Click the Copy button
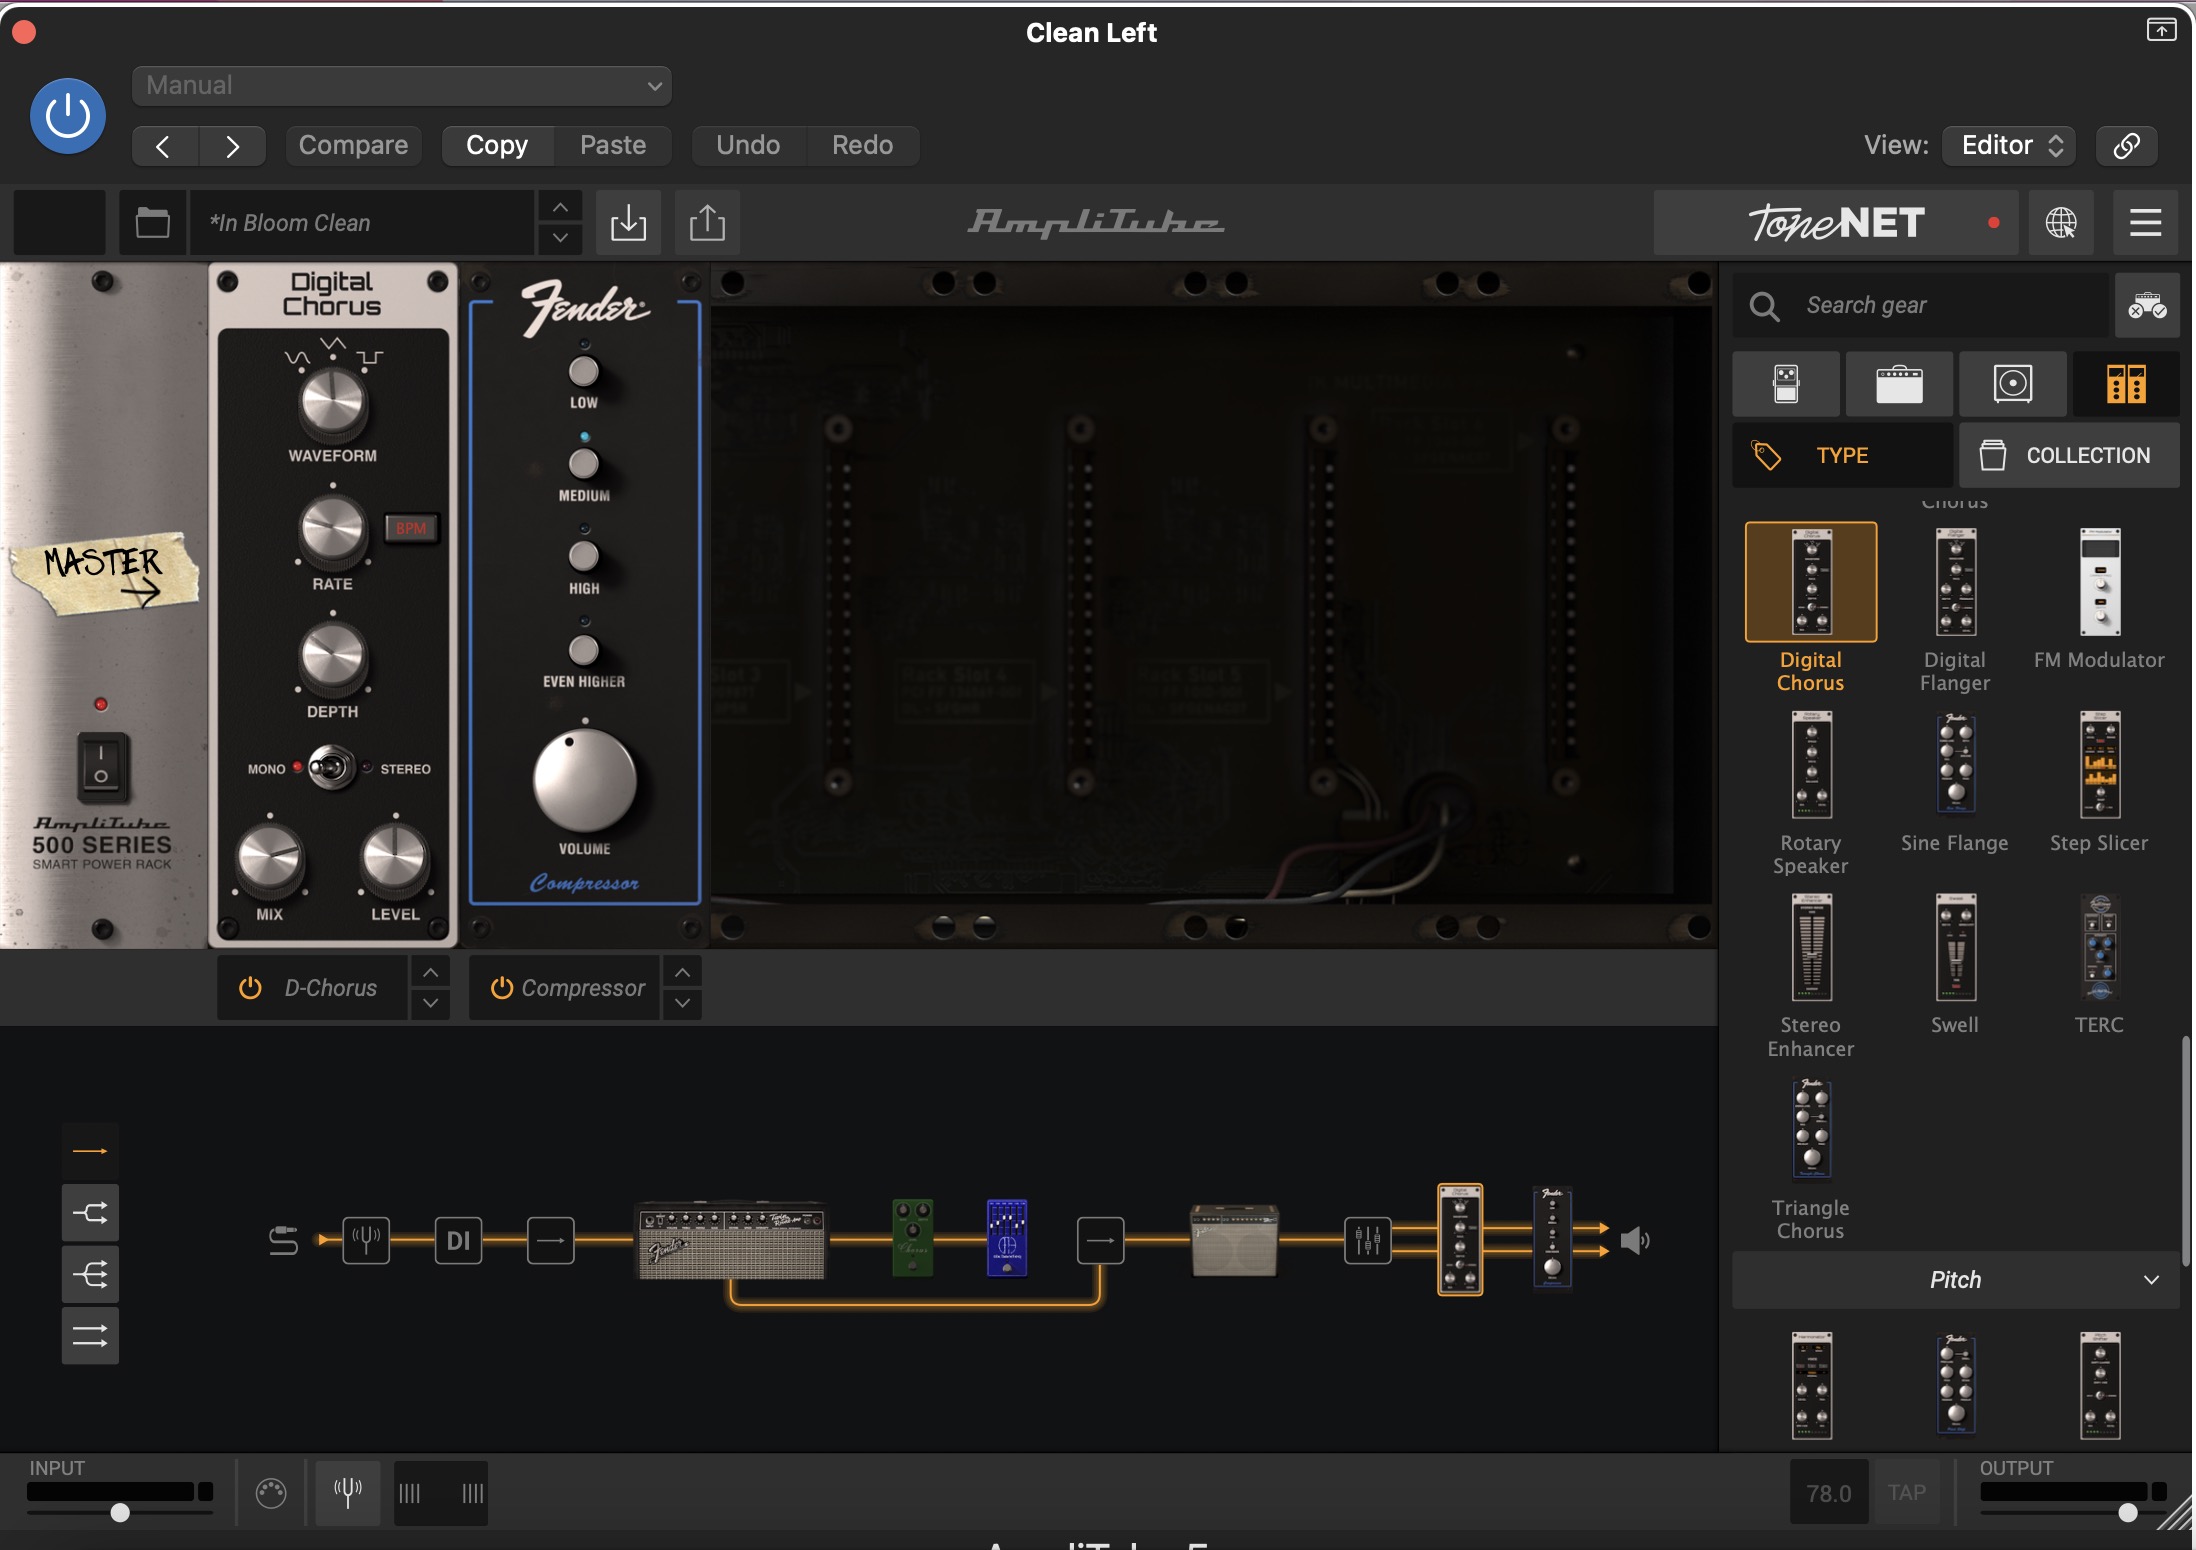This screenshot has width=2196, height=1550. tap(497, 146)
